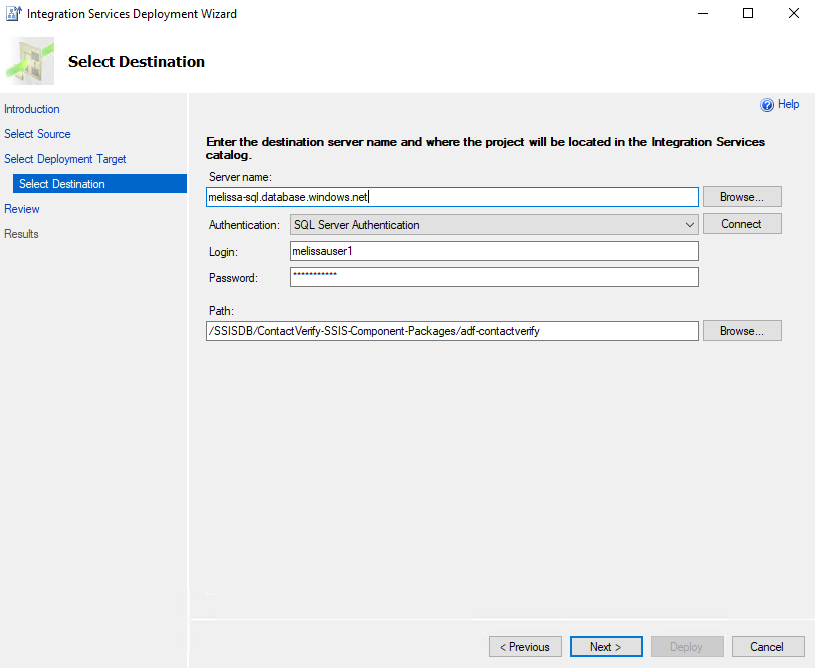Maximize the Deployment Wizard window

(748, 14)
